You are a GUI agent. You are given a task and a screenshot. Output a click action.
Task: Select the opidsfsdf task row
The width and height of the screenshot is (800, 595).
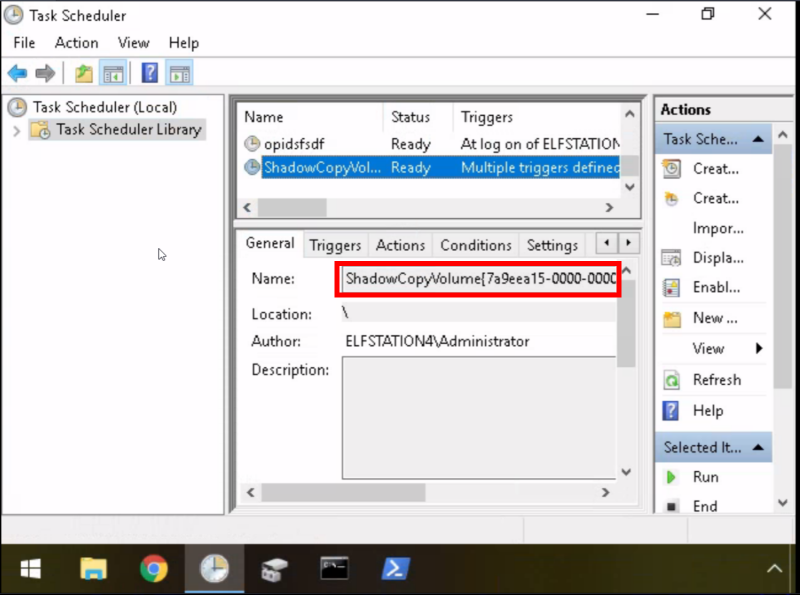(293, 144)
